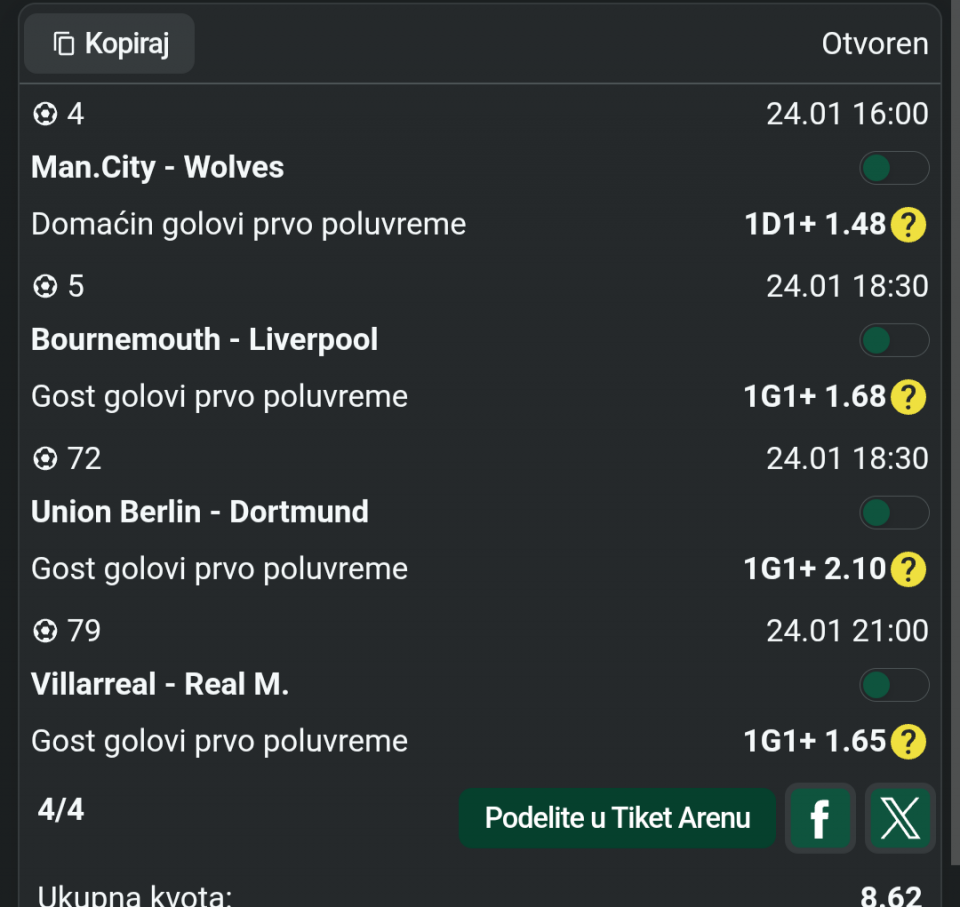Click the help icon beside 1D1+ 1.48
Viewport: 960px width, 907px height.
pyautogui.click(x=908, y=224)
